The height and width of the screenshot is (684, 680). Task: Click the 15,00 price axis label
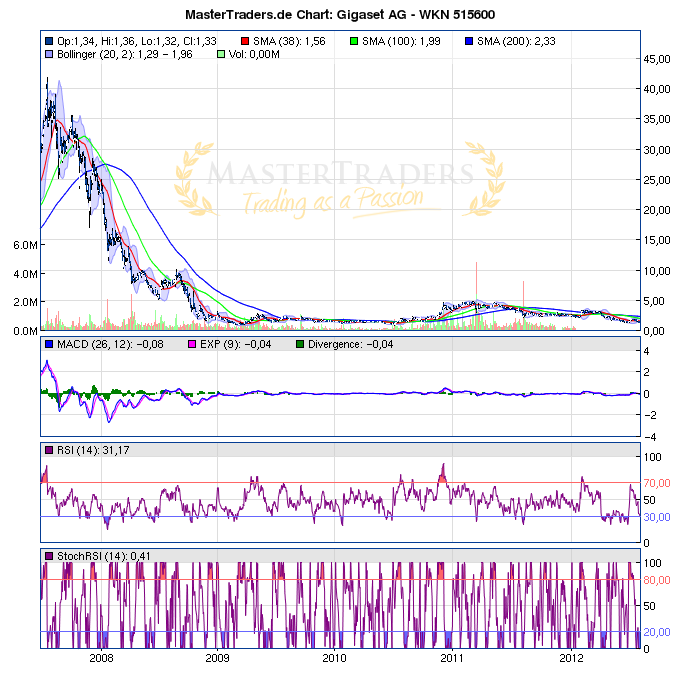tap(657, 240)
